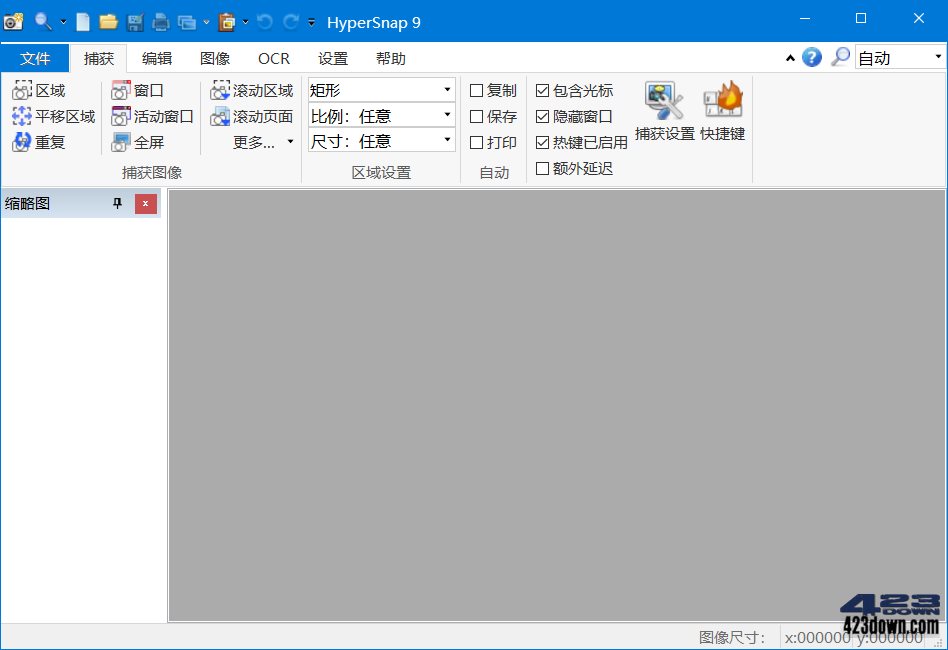Switch to the OCR tab
Viewport: 948px width, 650px height.
274,58
